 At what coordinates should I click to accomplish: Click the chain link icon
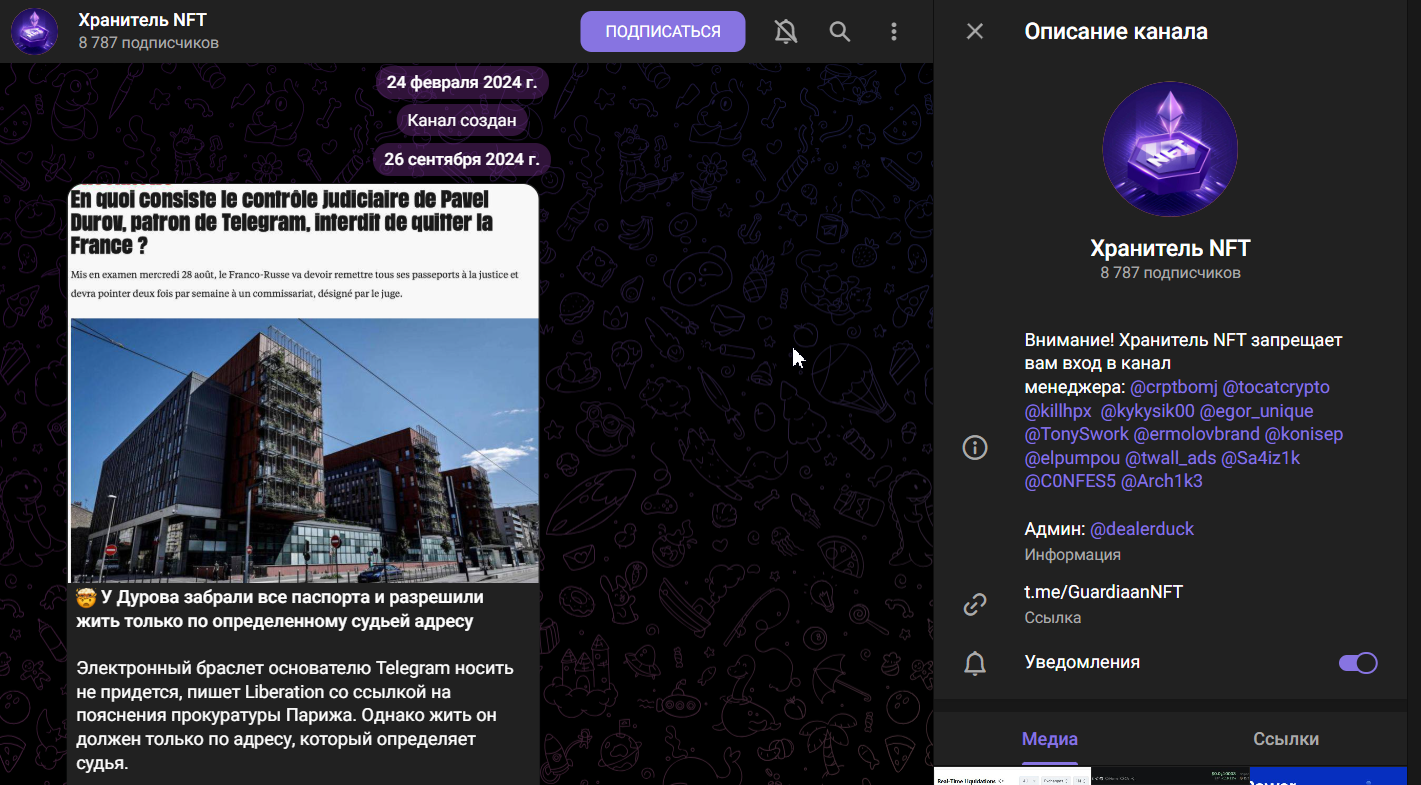[x=975, y=604]
